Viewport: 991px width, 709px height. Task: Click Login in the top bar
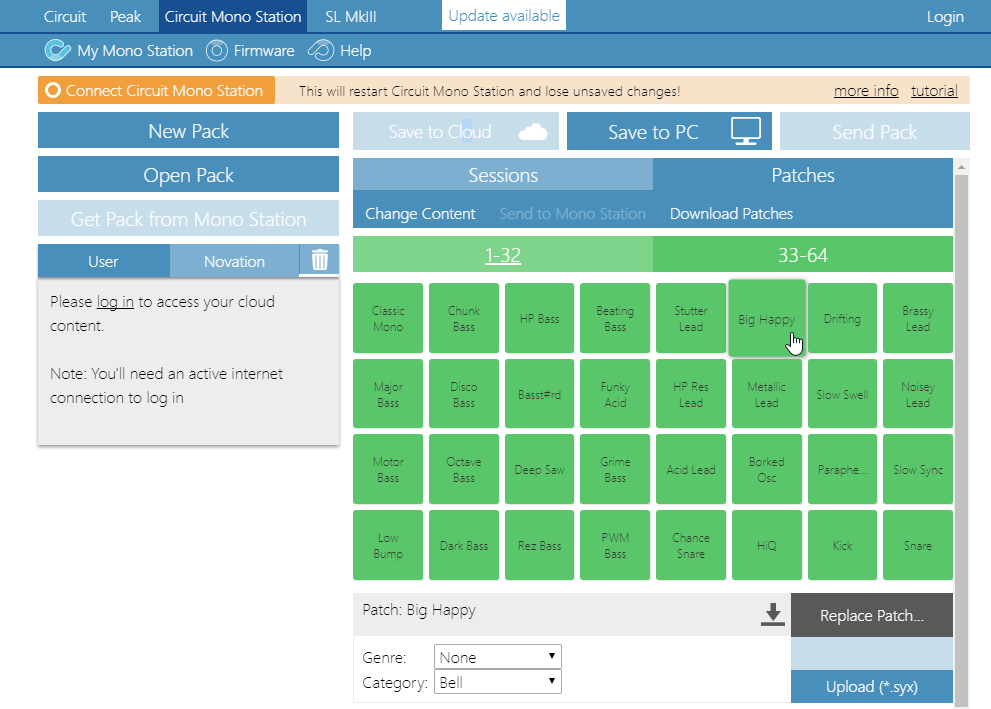[x=945, y=17]
